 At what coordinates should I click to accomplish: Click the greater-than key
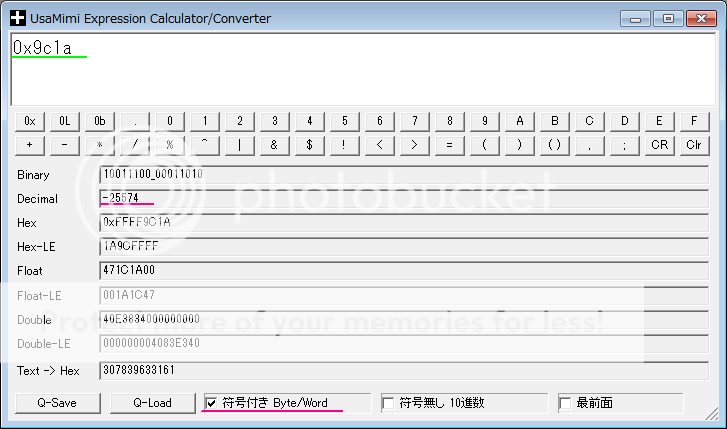point(415,145)
